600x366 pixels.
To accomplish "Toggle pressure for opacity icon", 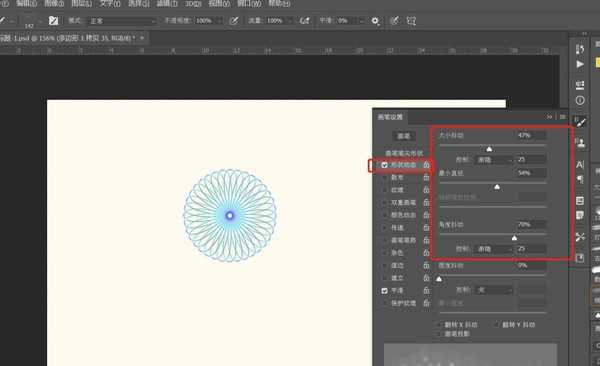I will [234, 21].
